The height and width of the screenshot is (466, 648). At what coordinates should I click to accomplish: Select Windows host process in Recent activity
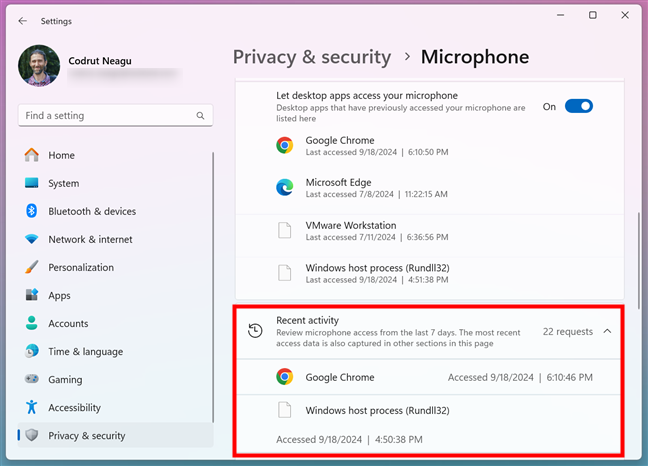pyautogui.click(x=377, y=410)
